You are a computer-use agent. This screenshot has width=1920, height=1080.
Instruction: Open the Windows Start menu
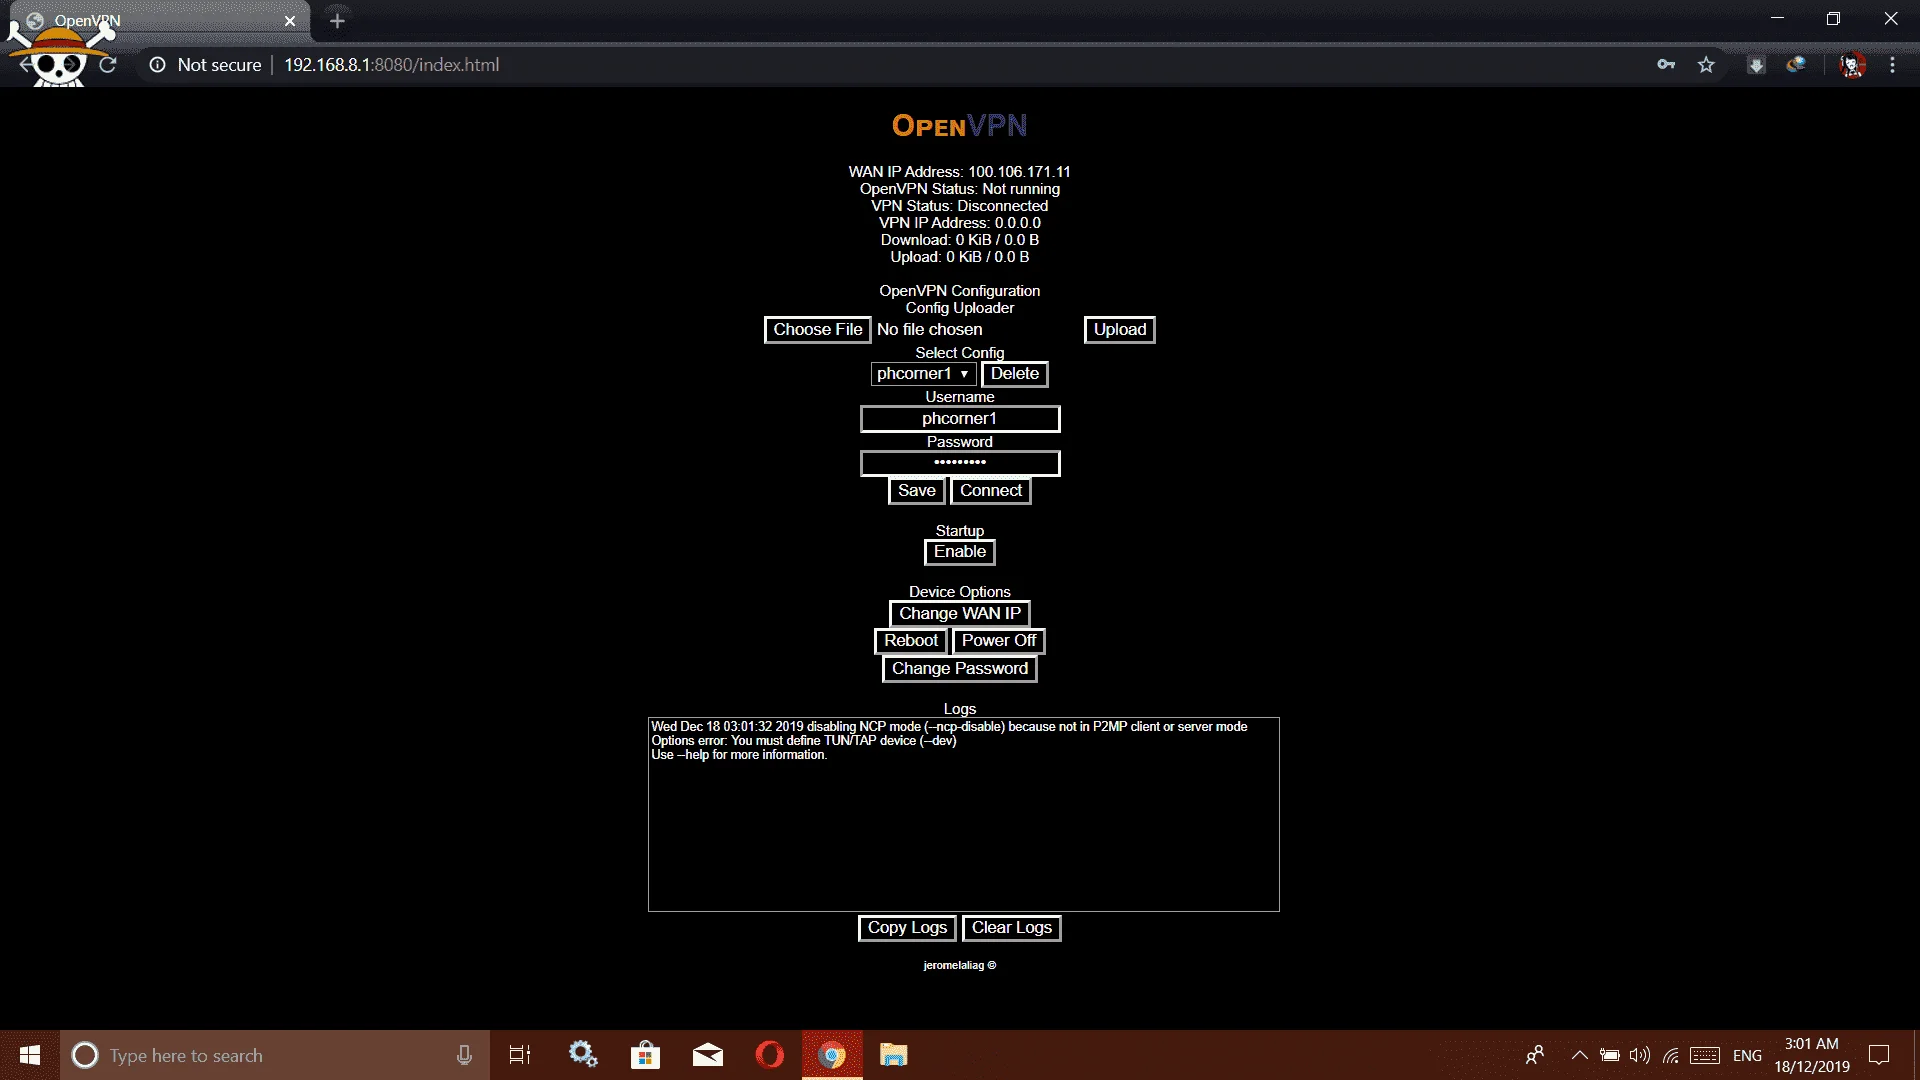(x=30, y=1055)
